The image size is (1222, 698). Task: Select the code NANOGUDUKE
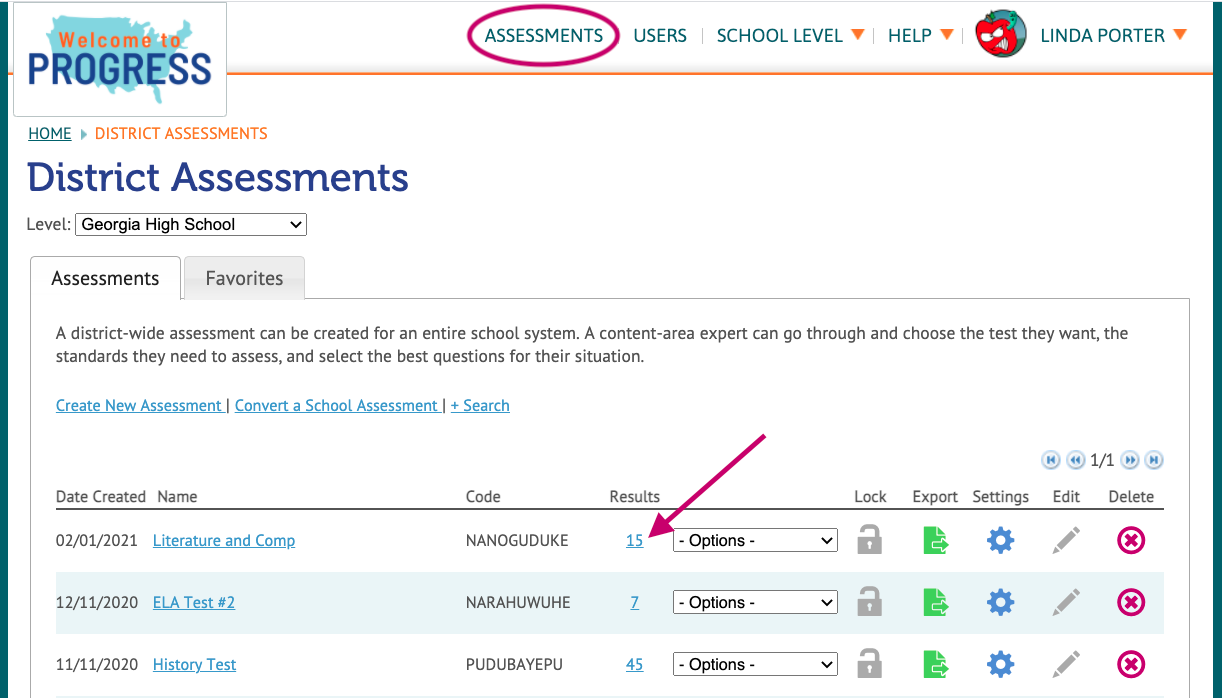[x=517, y=540]
